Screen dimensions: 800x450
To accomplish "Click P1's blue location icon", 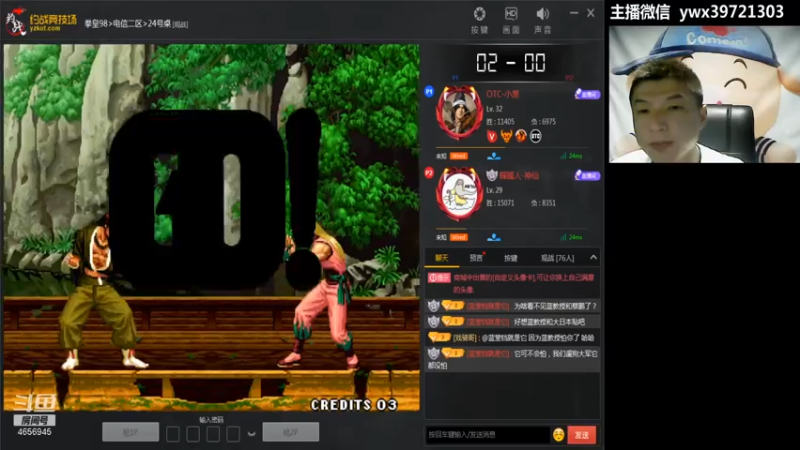I will point(493,156).
